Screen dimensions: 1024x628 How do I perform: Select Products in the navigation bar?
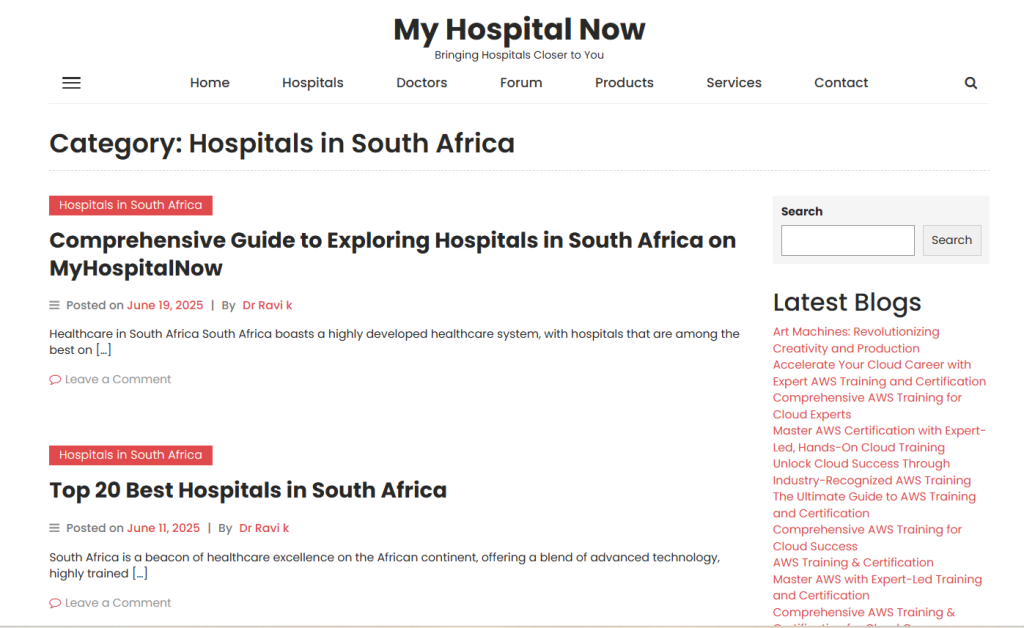[624, 83]
